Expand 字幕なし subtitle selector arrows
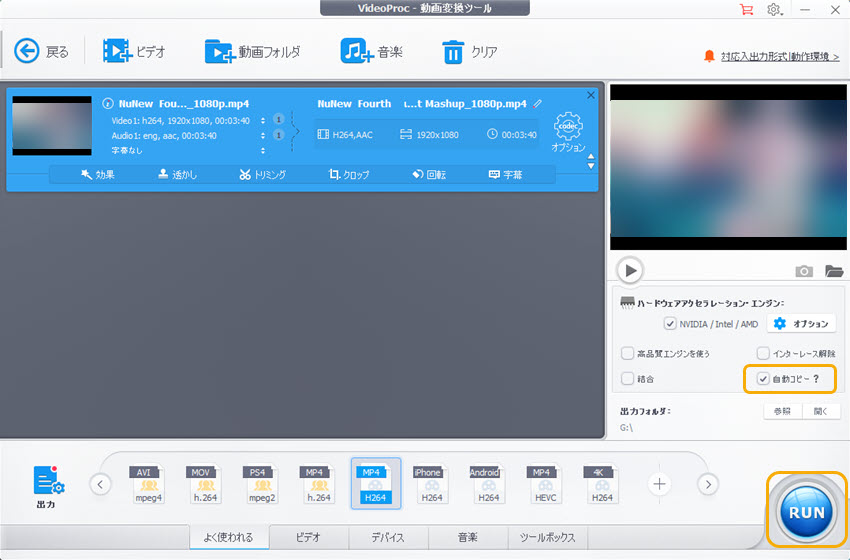The height and width of the screenshot is (560, 850). coord(263,150)
